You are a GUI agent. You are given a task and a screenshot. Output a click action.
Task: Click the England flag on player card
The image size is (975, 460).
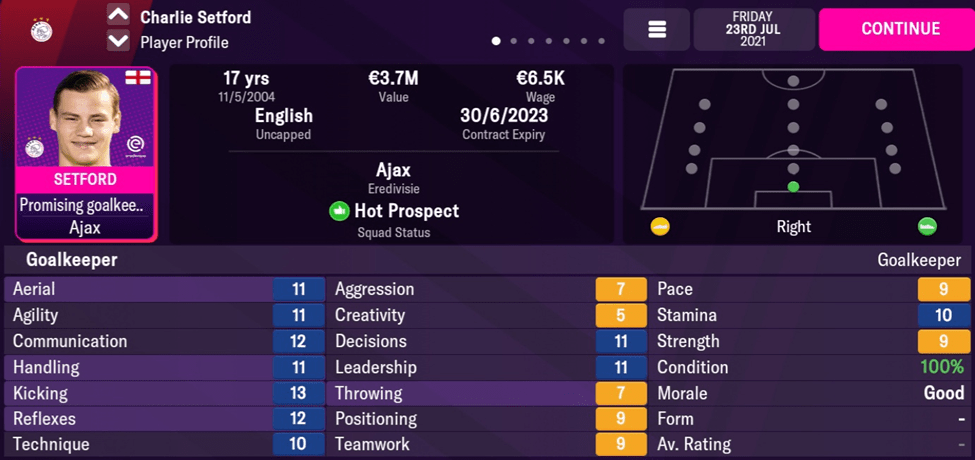click(138, 79)
